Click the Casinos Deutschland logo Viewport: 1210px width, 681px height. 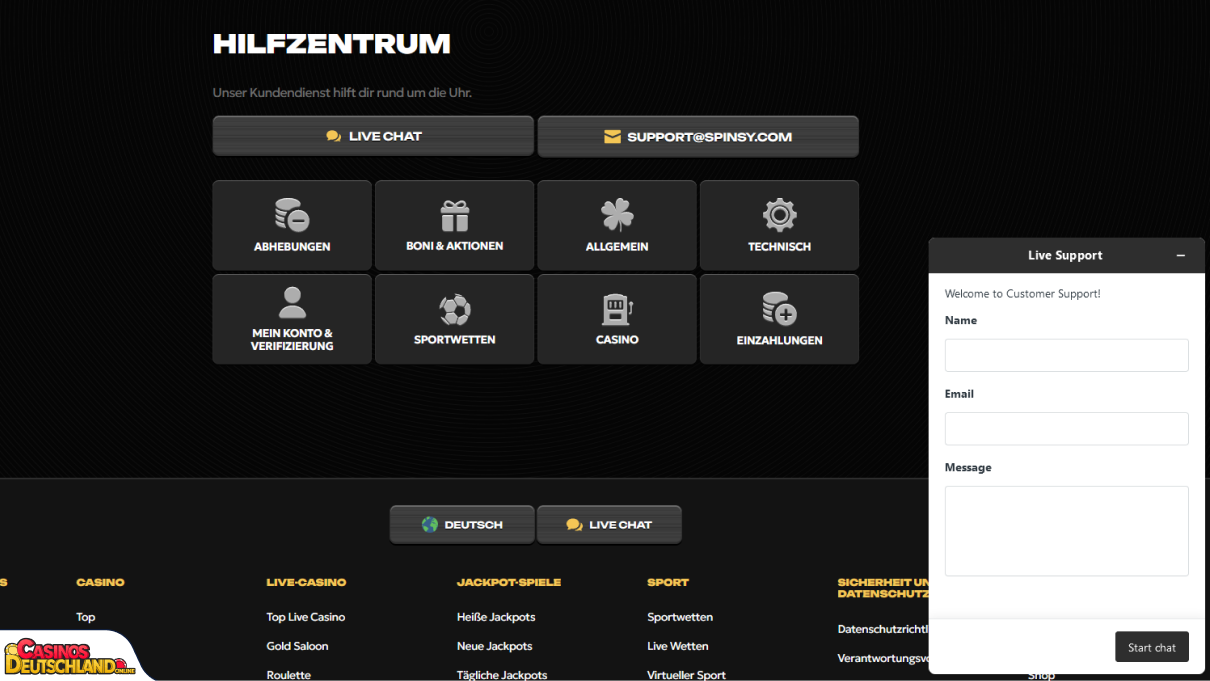70,657
